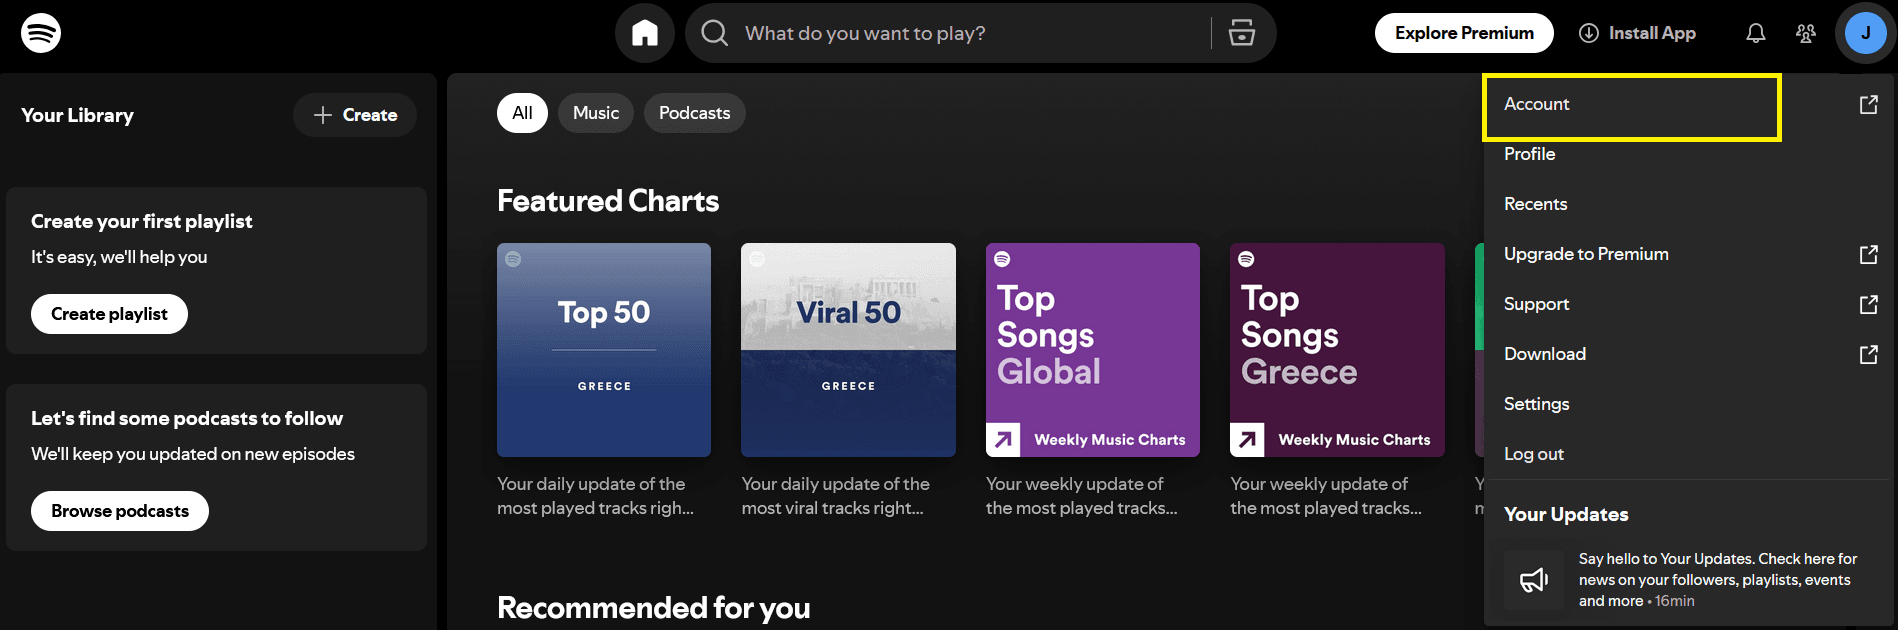Click the Explore Premium button
Screen dimensions: 1898x630
1464,33
